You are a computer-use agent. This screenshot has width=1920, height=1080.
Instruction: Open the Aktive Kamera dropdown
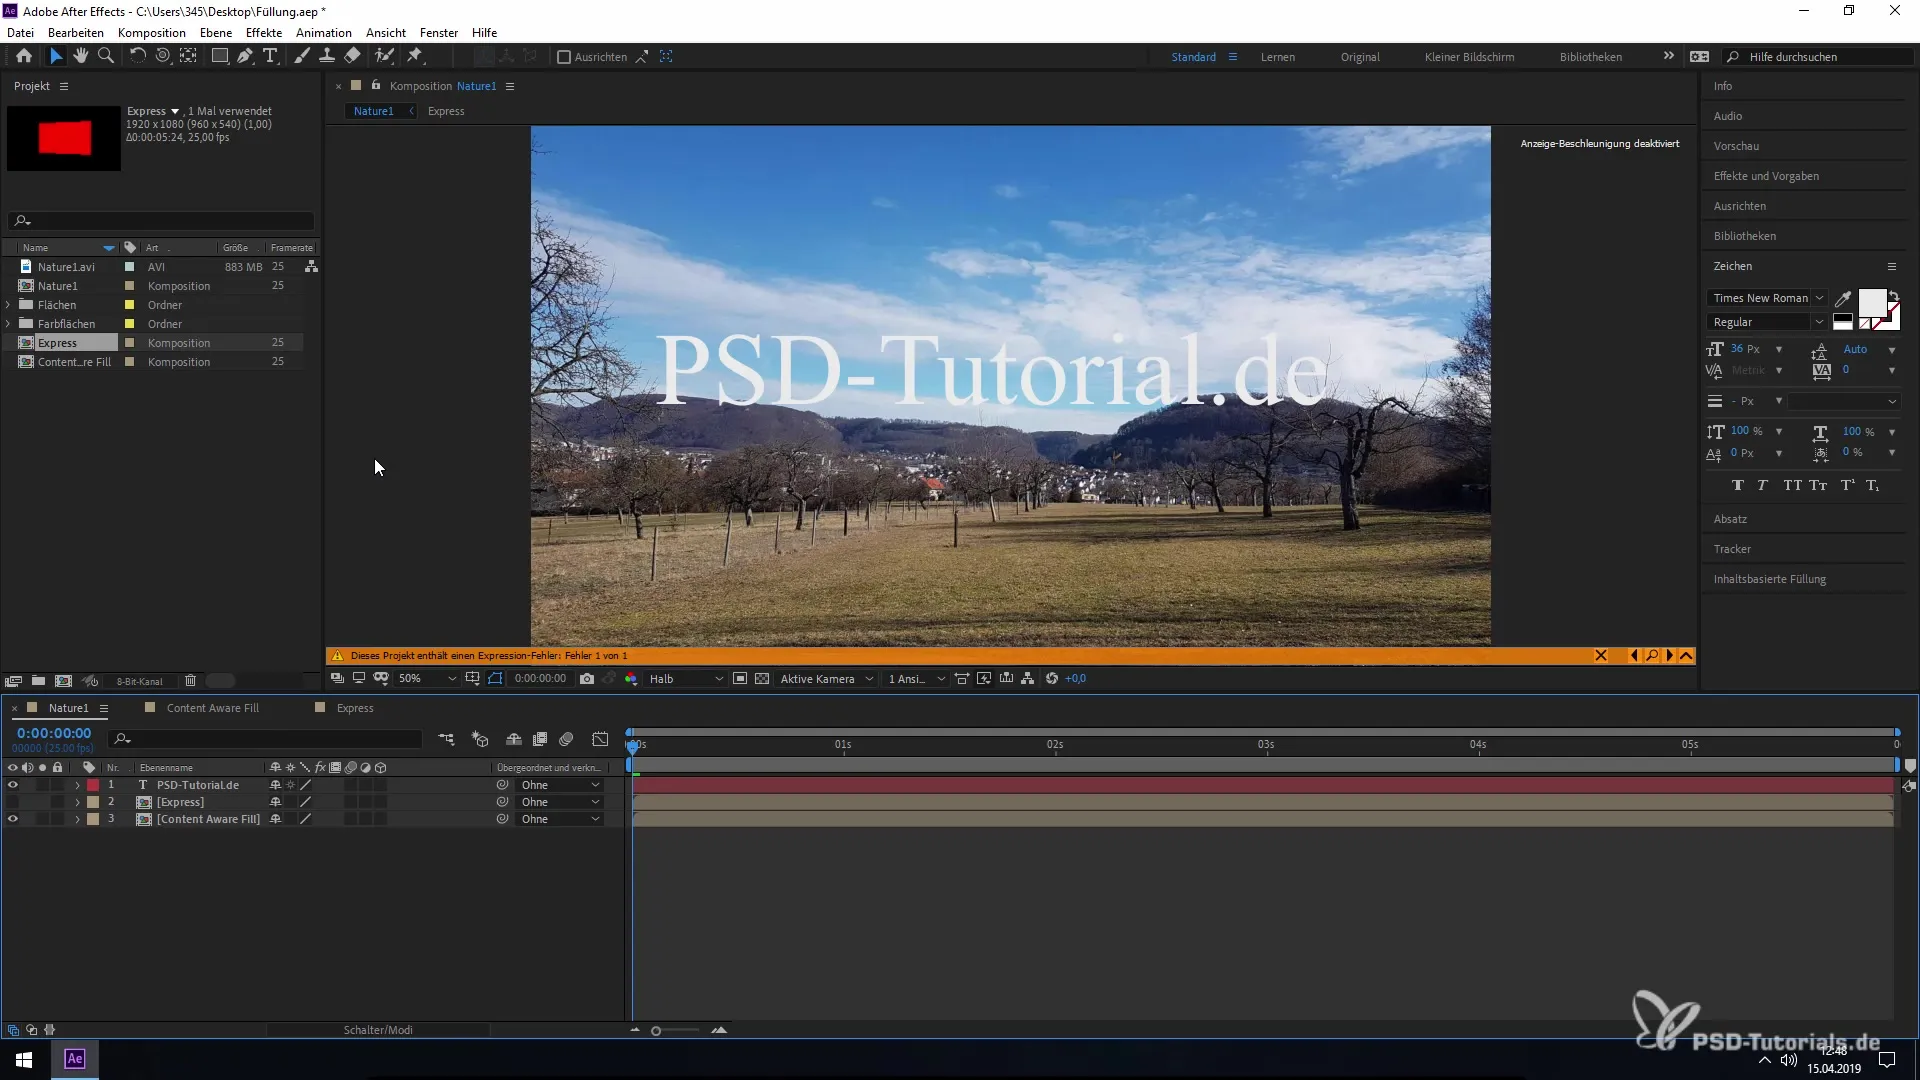coord(827,678)
